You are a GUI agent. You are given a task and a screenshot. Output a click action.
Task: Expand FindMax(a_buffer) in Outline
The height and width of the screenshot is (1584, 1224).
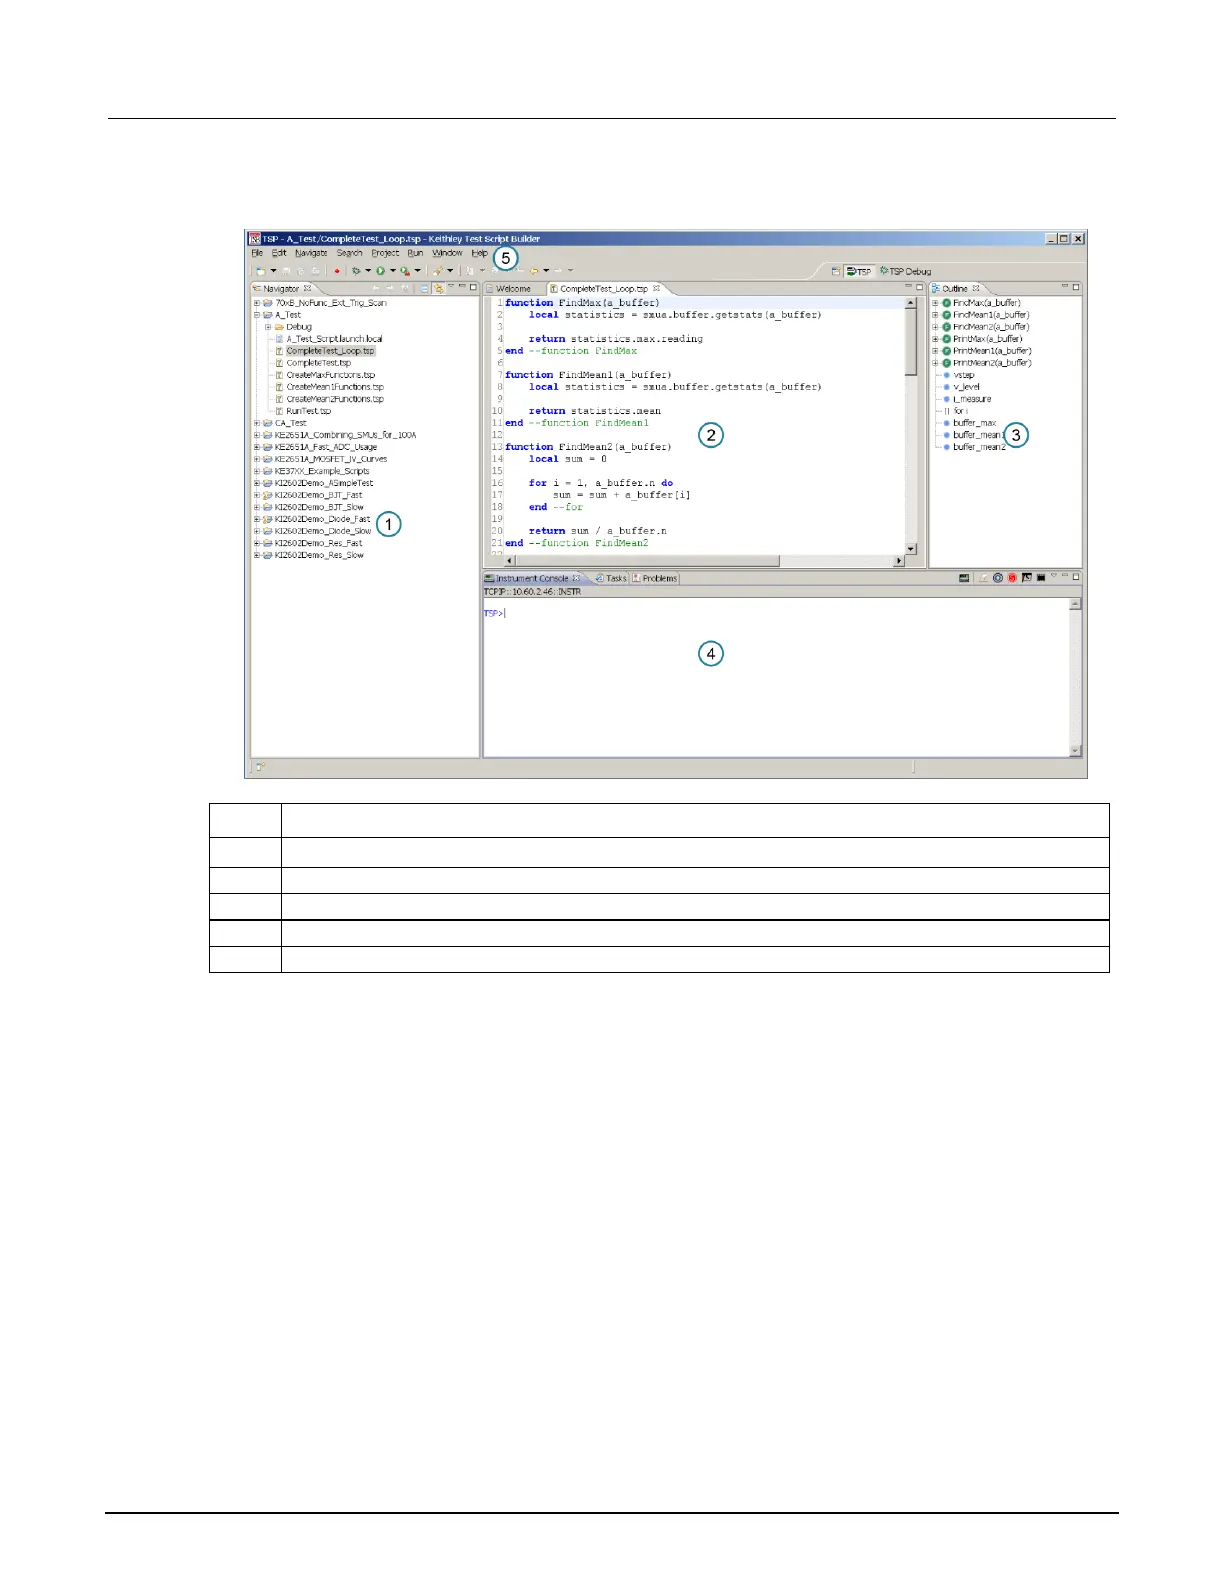coord(935,303)
